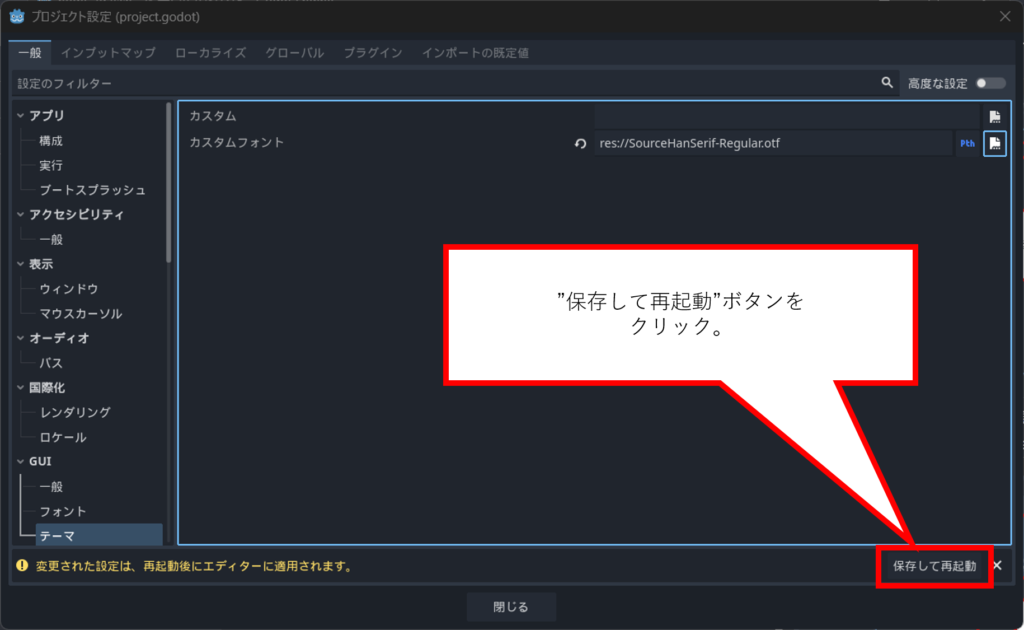This screenshot has width=1024, height=630.
Task: Click the settings tree vertical scrollbar
Action: point(168,180)
